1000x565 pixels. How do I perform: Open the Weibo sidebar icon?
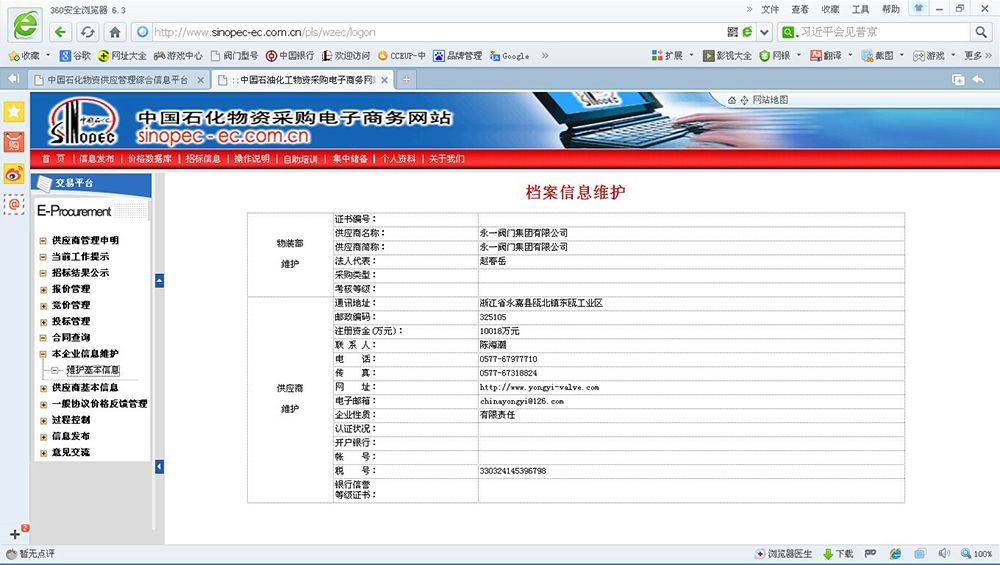[x=14, y=173]
